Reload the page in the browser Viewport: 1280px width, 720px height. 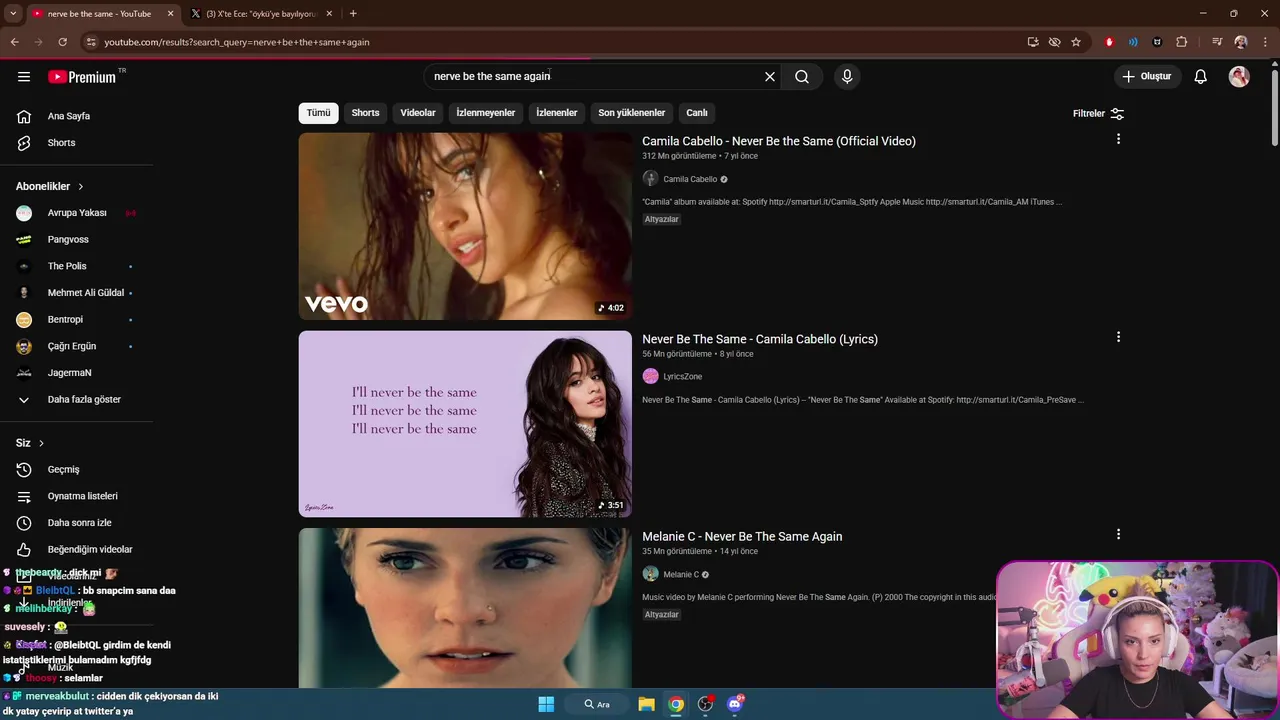[x=62, y=42]
